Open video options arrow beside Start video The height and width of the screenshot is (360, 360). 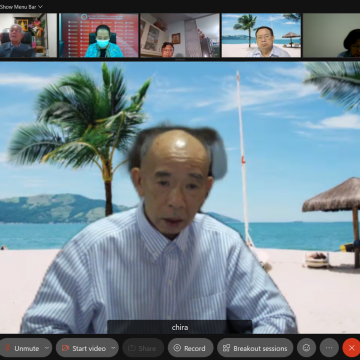[x=113, y=348]
